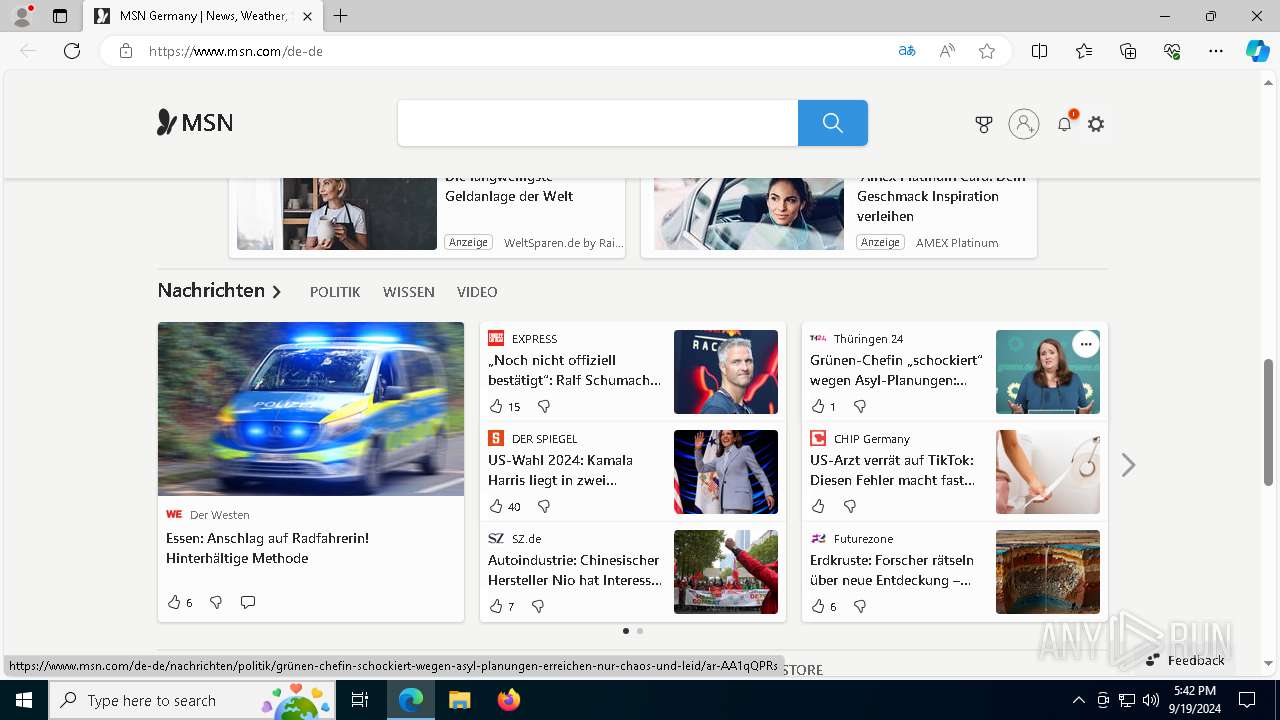Dislike the Essen Radfahrerin article
Viewport: 1280px width, 720px height.
coord(216,602)
